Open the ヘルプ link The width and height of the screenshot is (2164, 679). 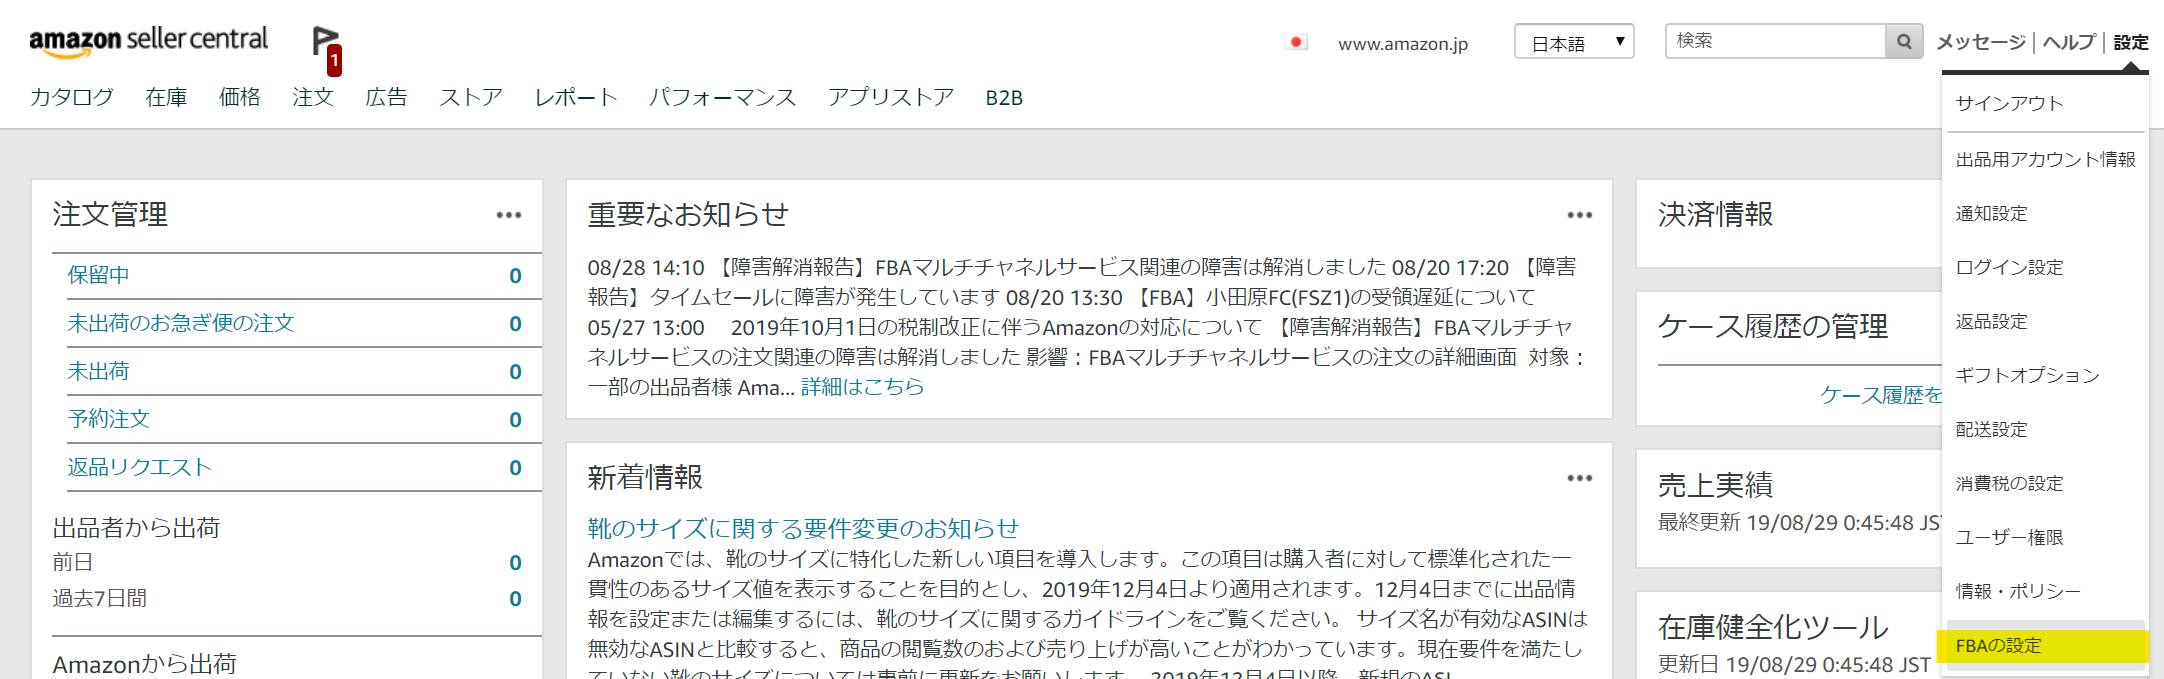pyautogui.click(x=2069, y=42)
